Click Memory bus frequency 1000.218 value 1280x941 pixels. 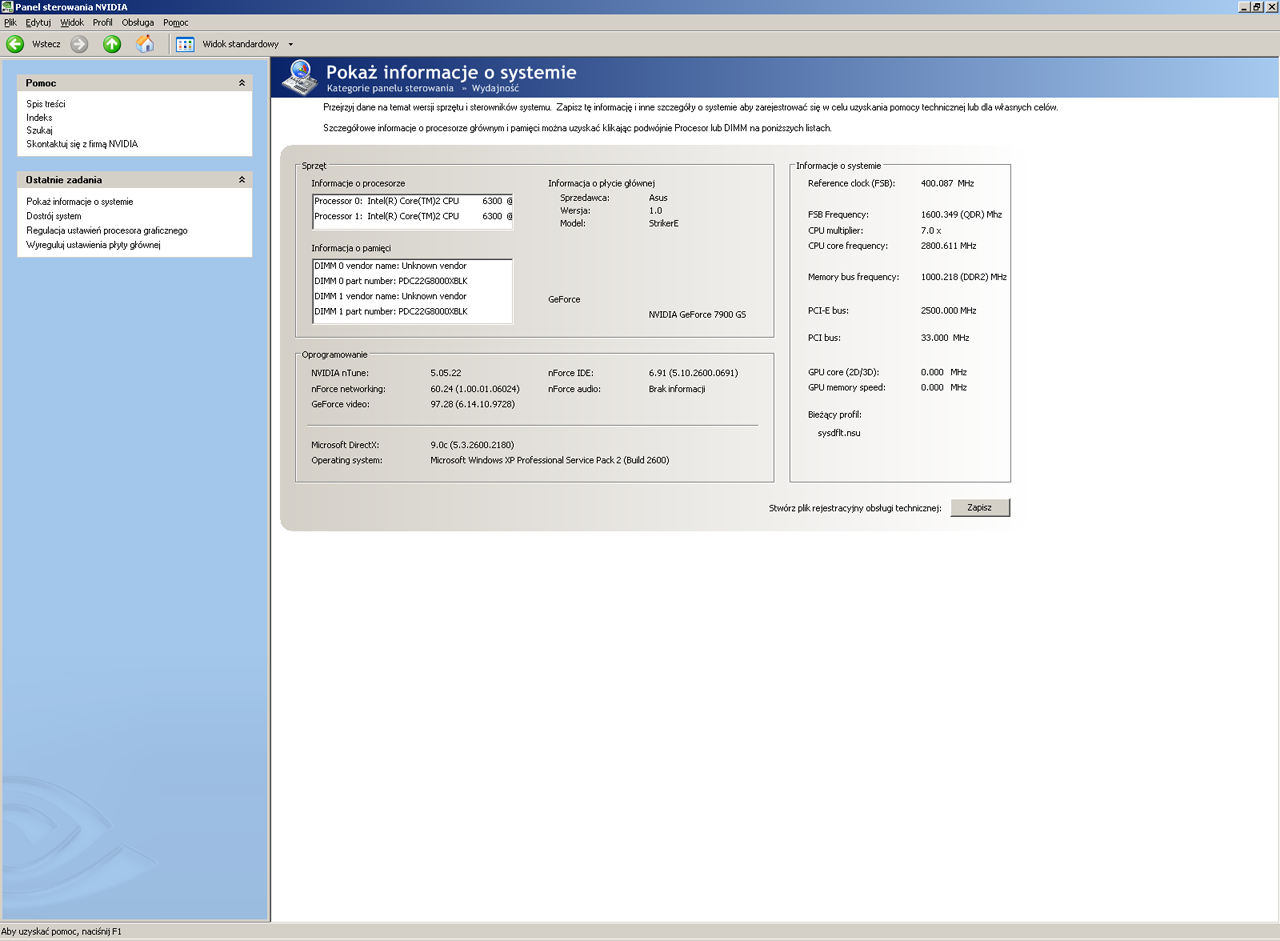tap(964, 277)
